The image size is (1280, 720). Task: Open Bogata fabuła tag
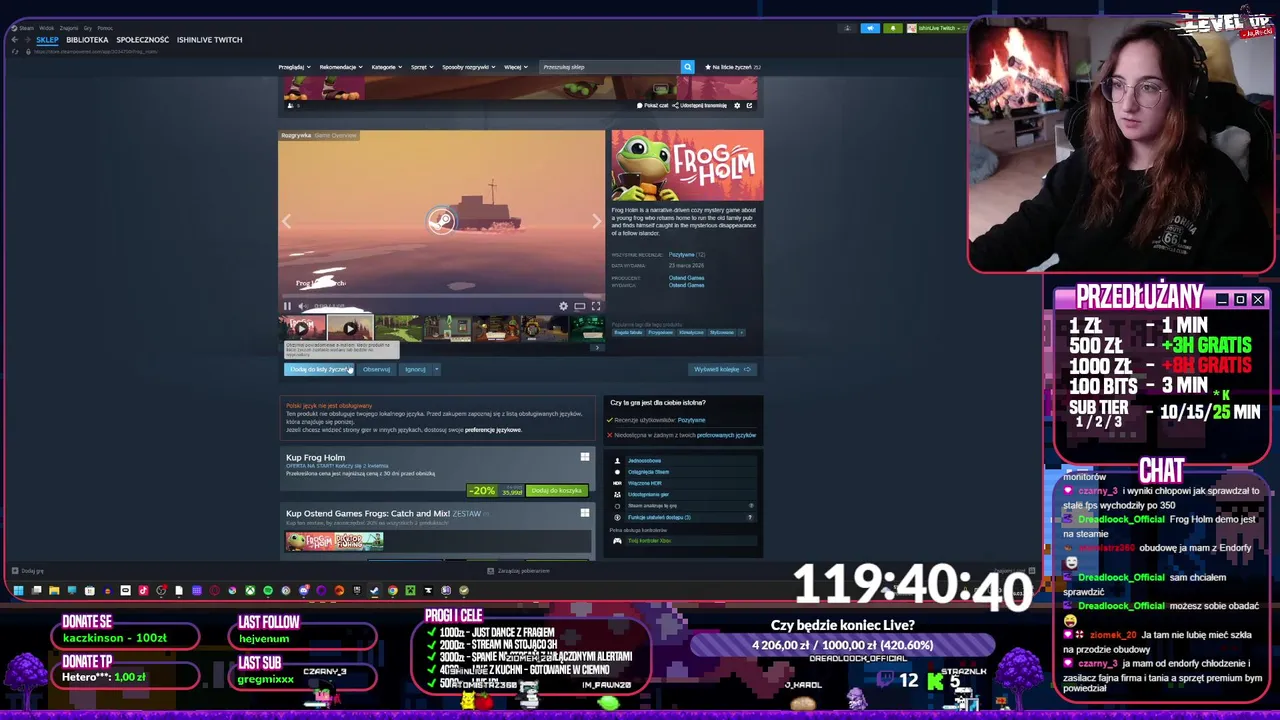pos(628,332)
